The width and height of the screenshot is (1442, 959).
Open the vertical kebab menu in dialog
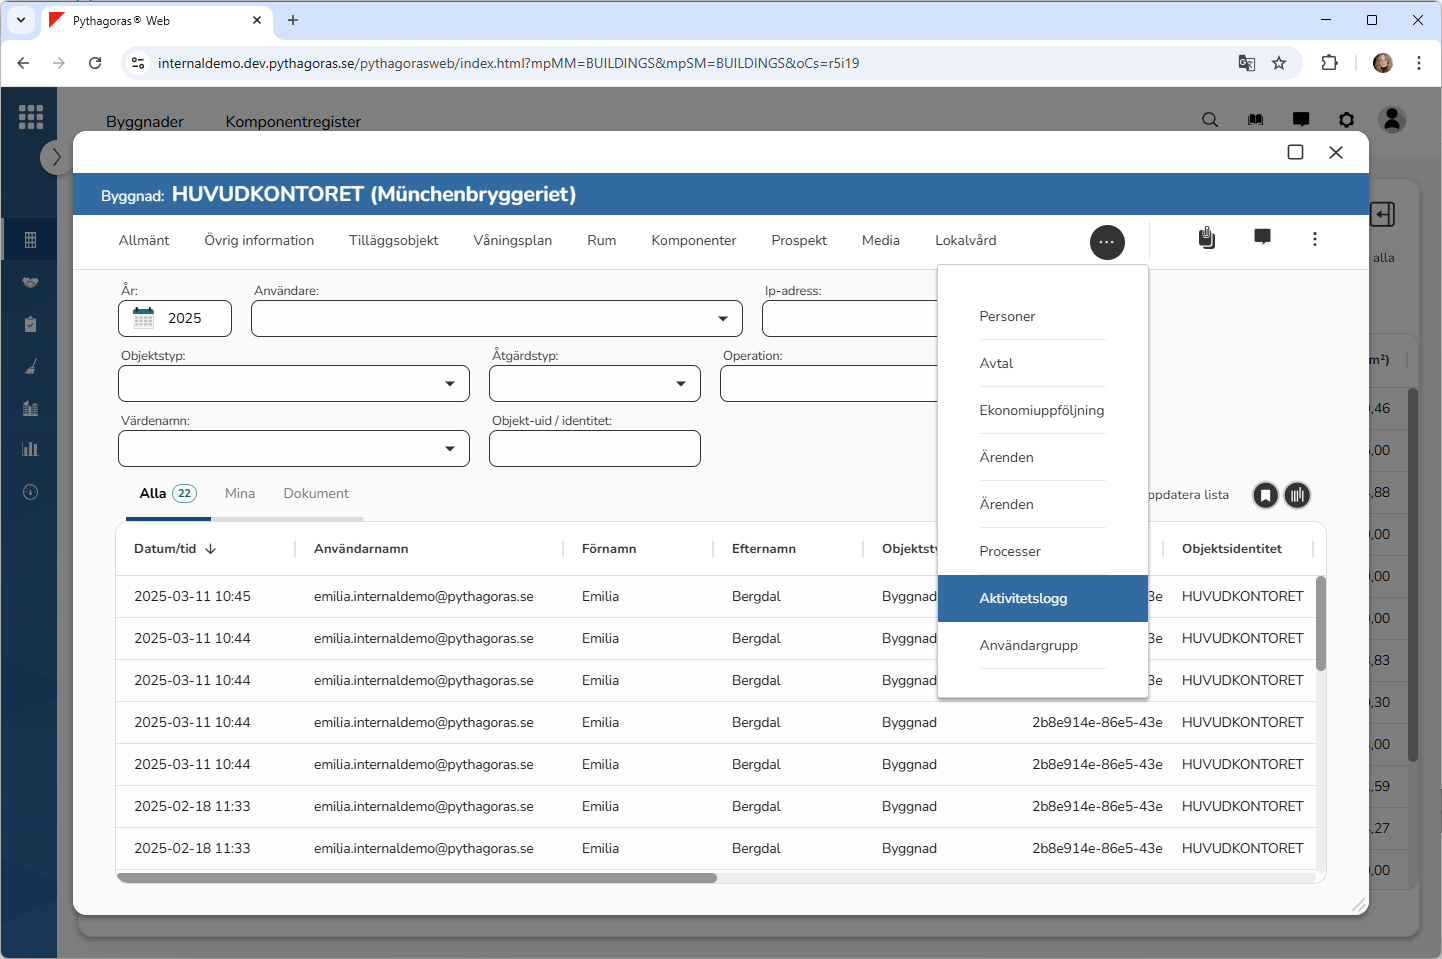(1314, 239)
